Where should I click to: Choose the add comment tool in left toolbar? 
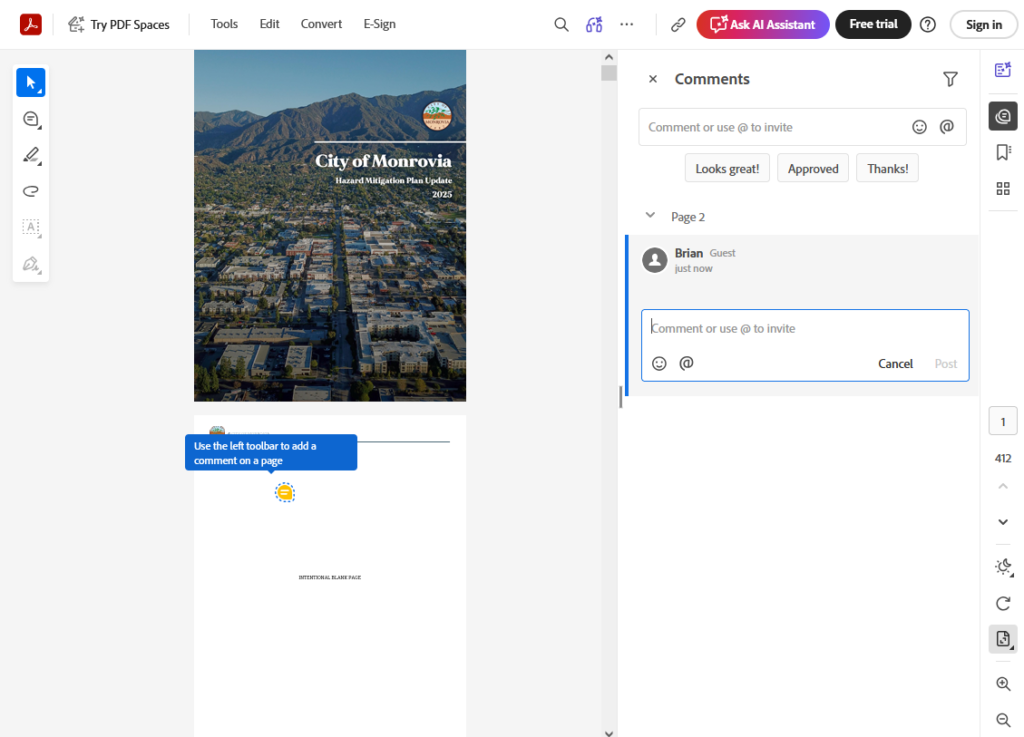click(30, 119)
